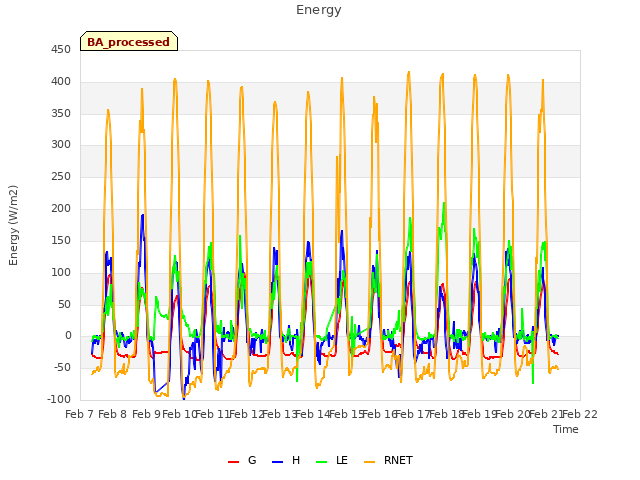Click the 350 y-axis tick label
The width and height of the screenshot is (640, 480).
tap(61, 113)
